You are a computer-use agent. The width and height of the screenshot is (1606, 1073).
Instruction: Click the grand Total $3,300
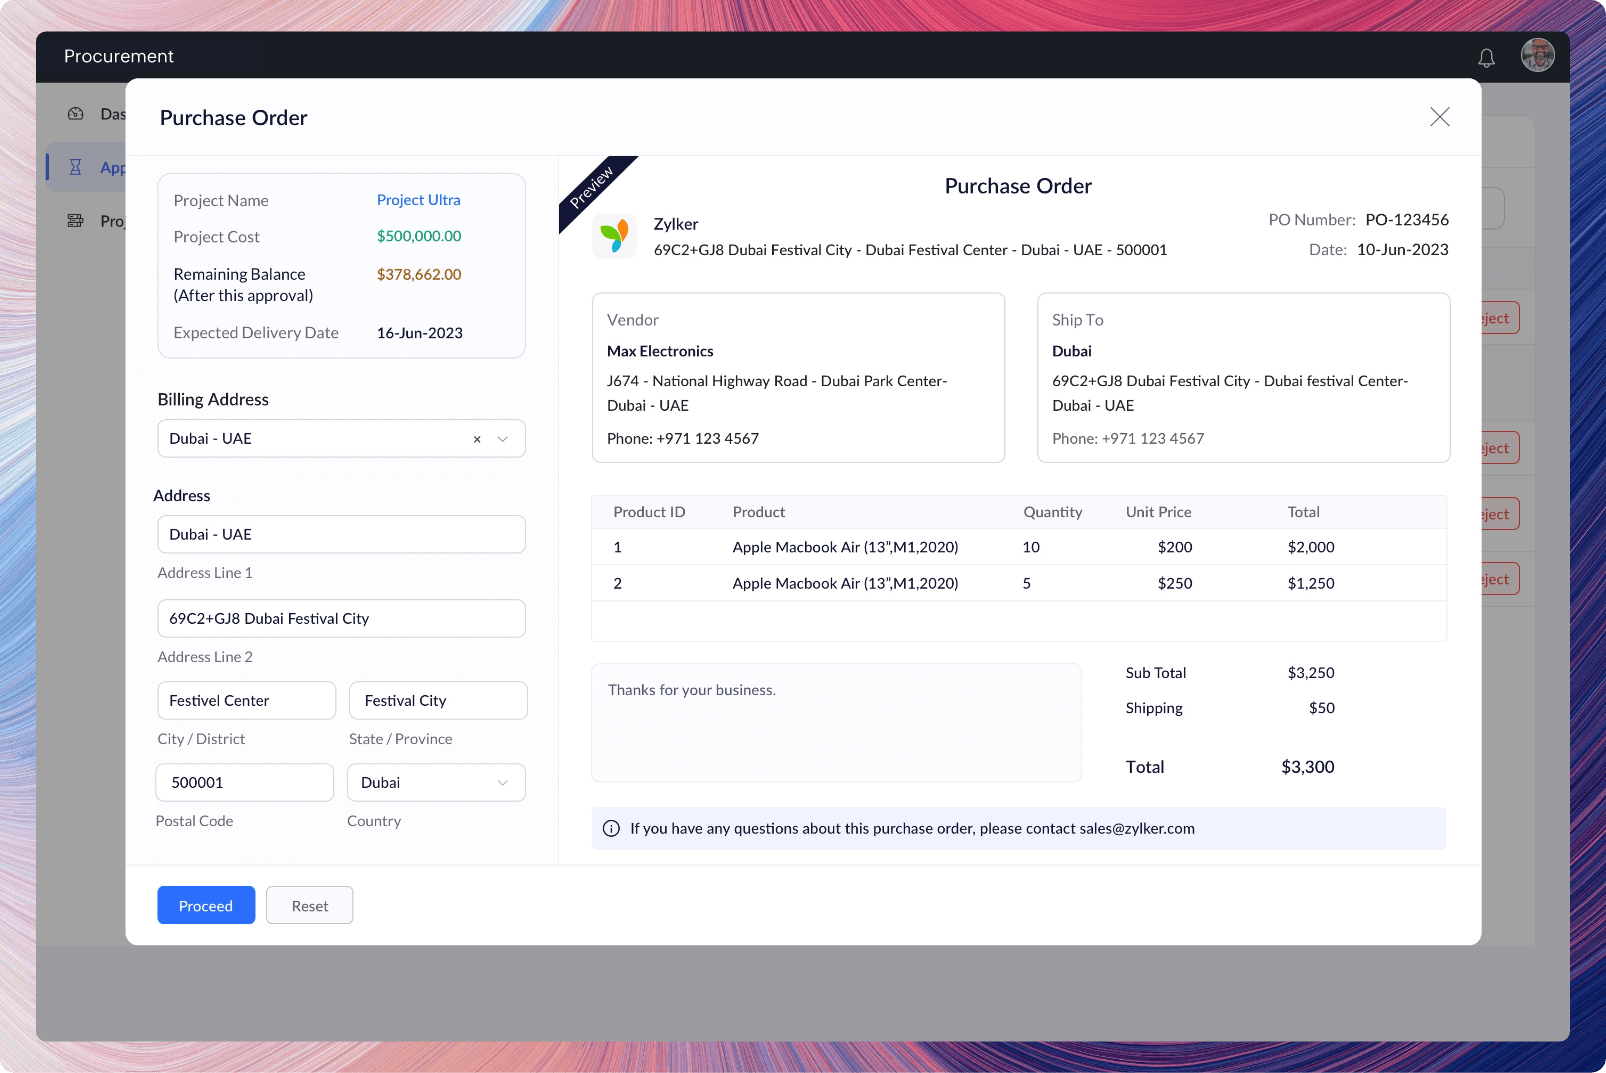[x=1307, y=767]
